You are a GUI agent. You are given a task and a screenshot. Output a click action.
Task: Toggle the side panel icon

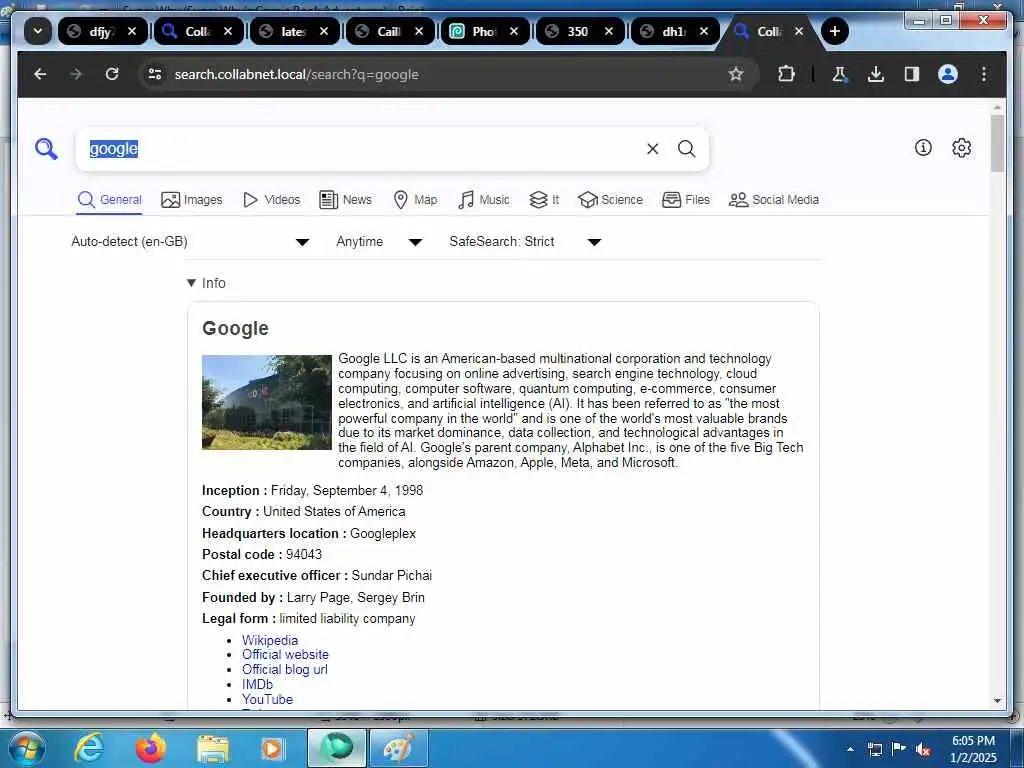(912, 74)
